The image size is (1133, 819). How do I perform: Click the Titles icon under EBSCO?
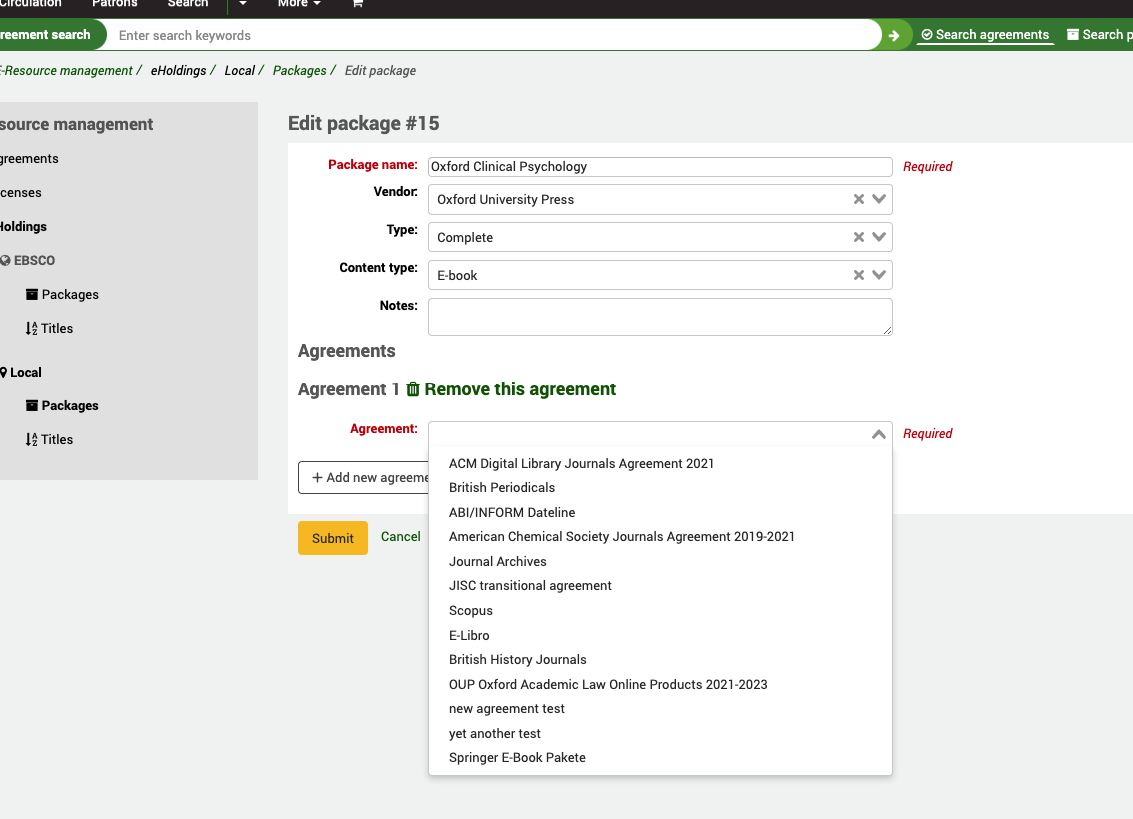click(x=30, y=328)
